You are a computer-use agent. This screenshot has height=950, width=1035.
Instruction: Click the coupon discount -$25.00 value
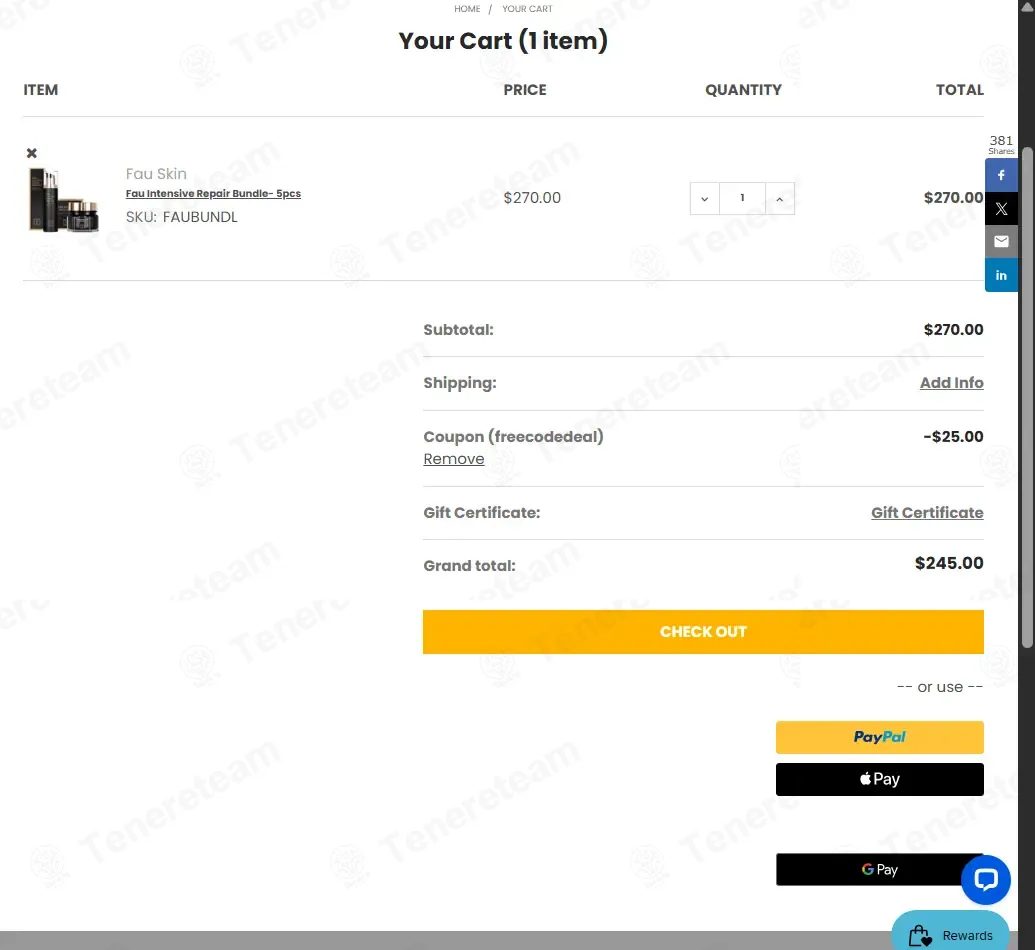(x=953, y=436)
